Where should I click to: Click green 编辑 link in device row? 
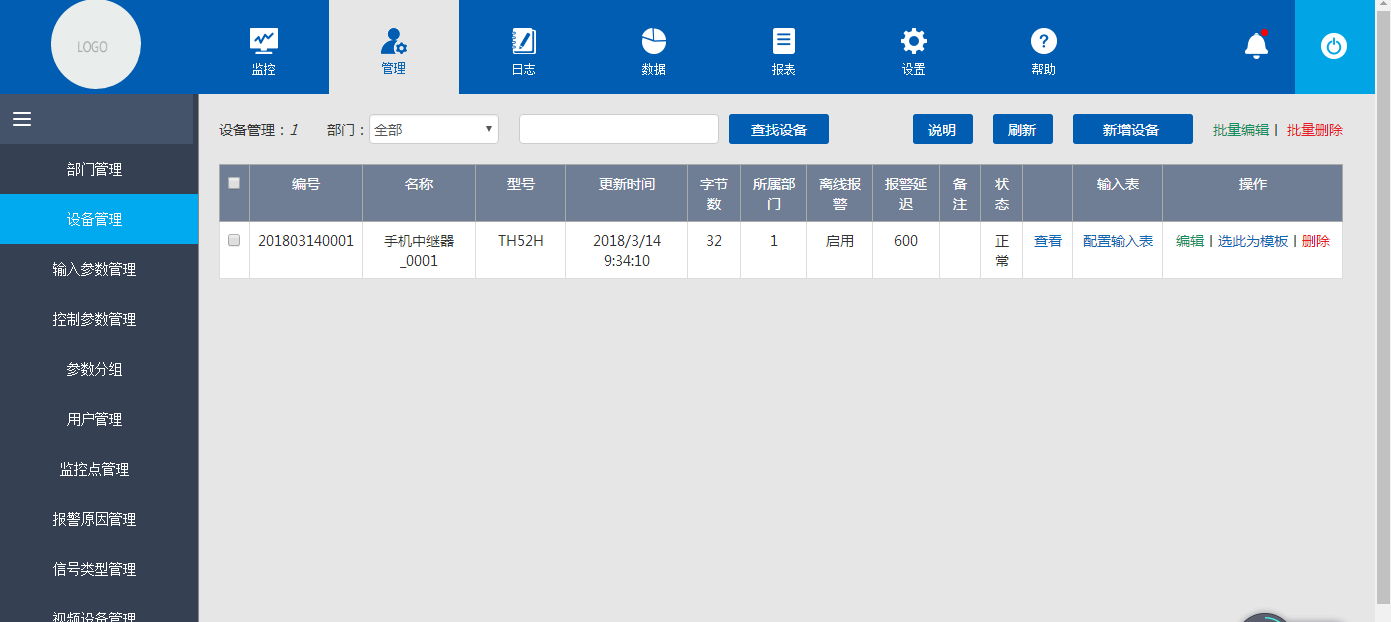[1190, 241]
